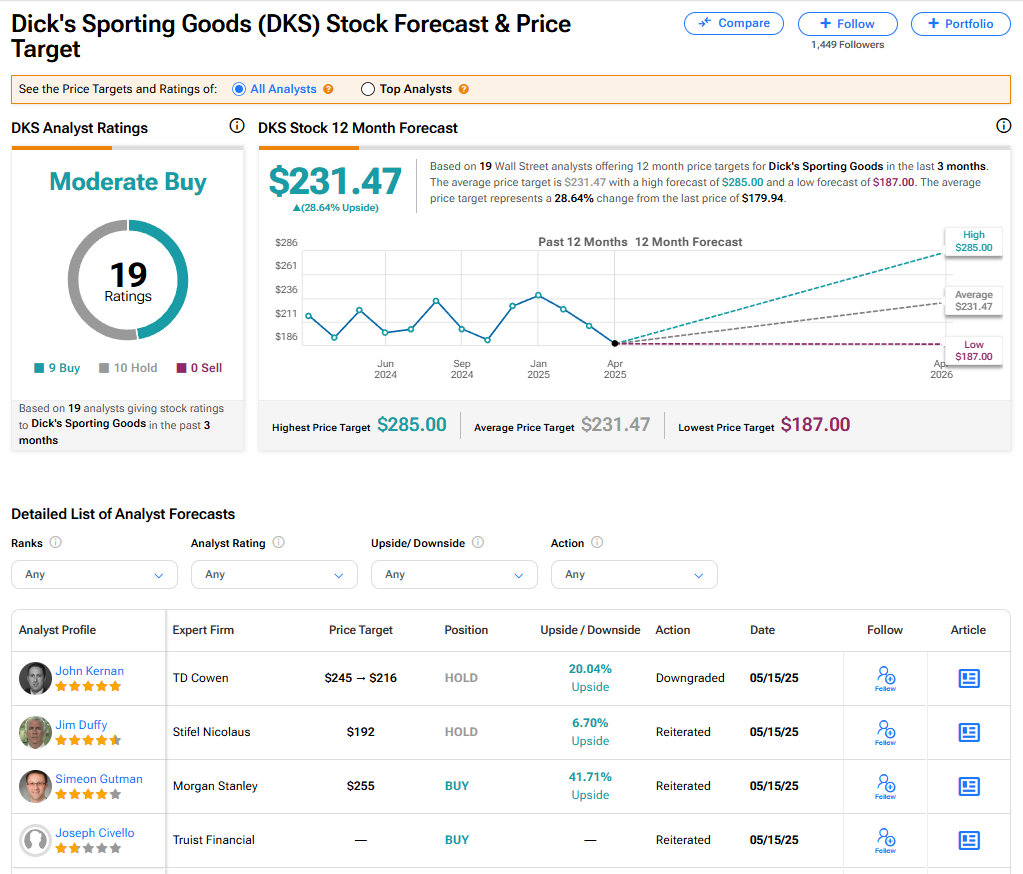Select the All Analysts radio option
The image size is (1023, 874).
[x=239, y=89]
